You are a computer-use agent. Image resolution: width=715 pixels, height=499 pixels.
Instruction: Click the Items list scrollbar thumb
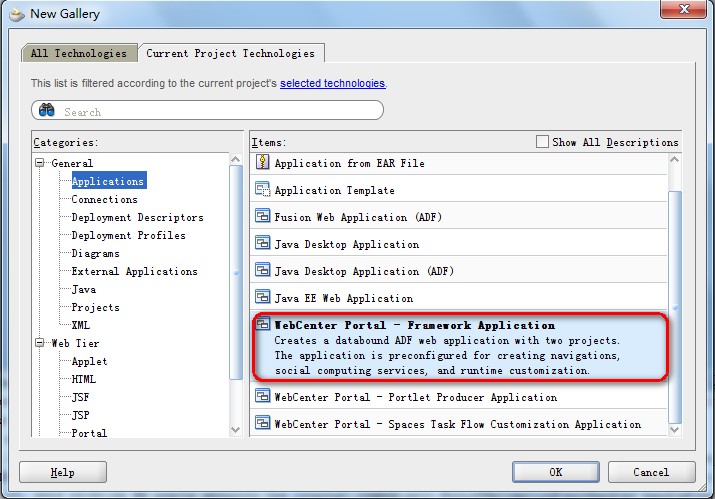(x=674, y=307)
